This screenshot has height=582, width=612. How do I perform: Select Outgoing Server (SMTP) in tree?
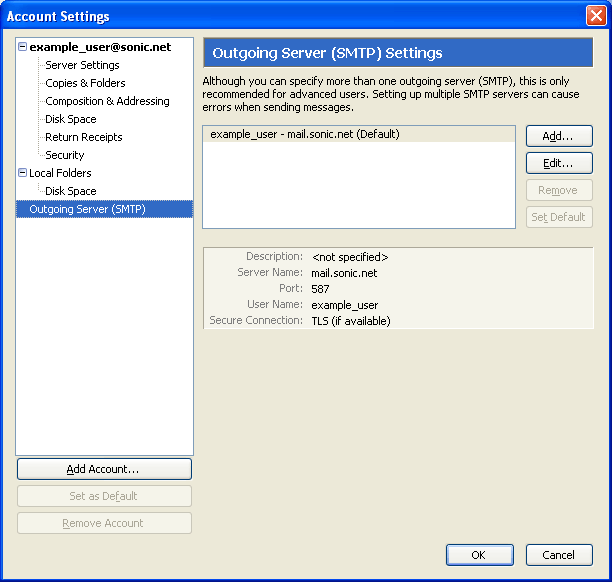coord(105,209)
